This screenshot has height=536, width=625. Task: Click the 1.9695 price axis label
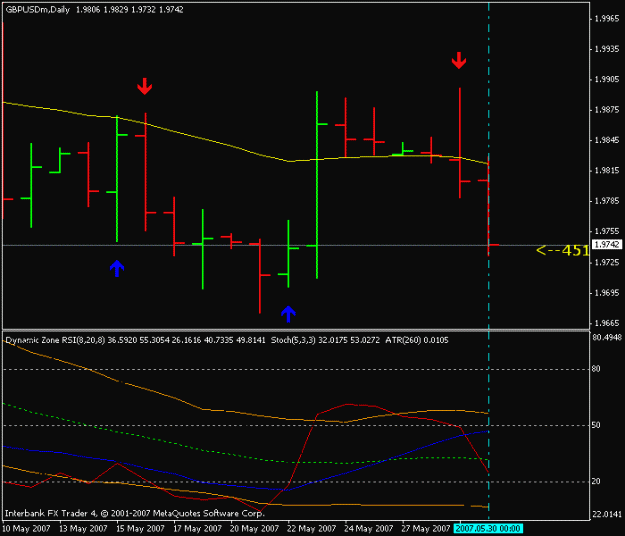(607, 293)
